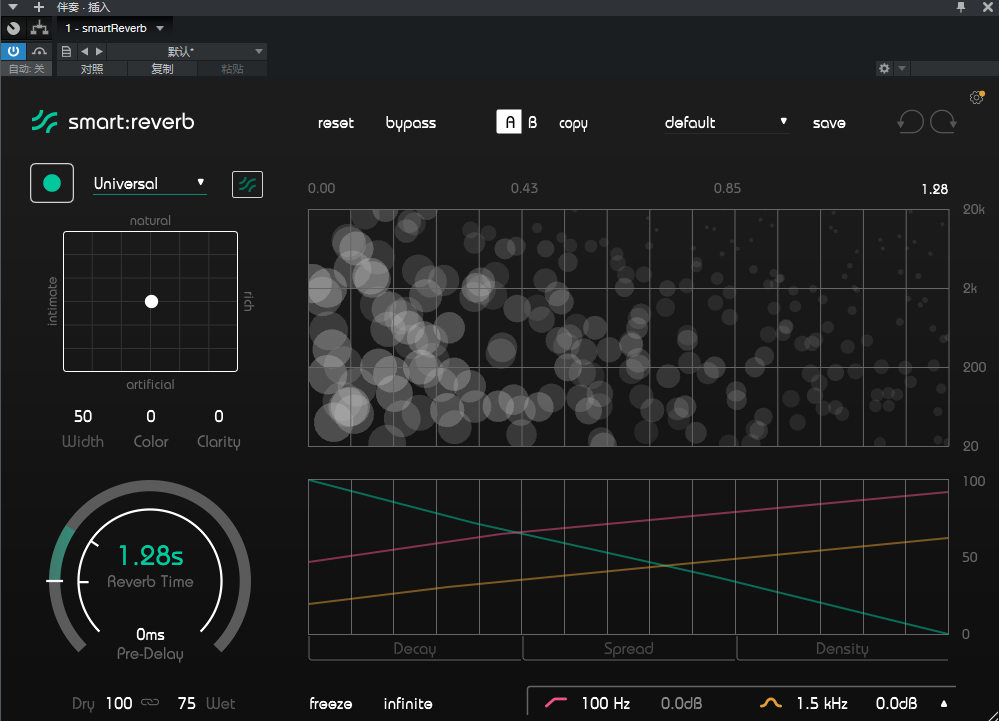Open title bar menu triangle at top left
Screen dimensions: 999x721
(12, 7)
